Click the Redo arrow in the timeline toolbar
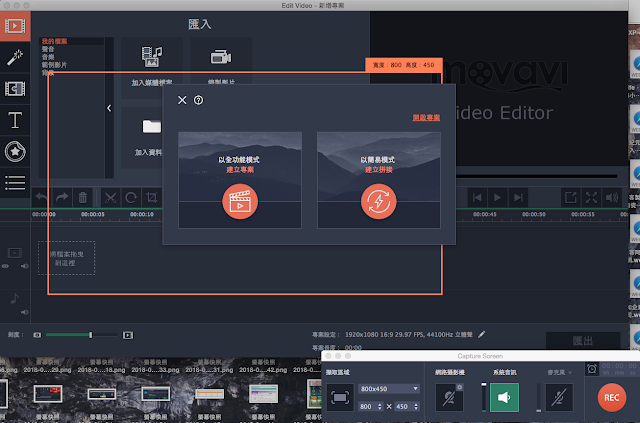This screenshot has height=423, width=640. click(x=62, y=198)
